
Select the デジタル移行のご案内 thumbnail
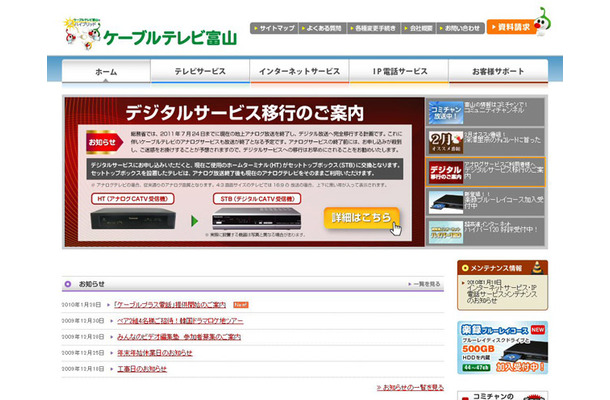446,172
